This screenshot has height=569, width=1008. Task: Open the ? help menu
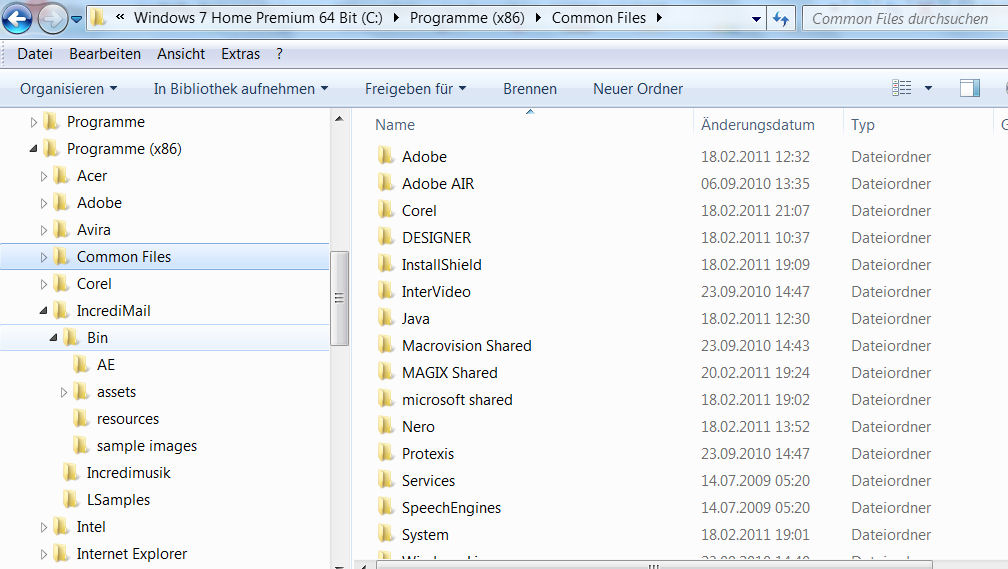pyautogui.click(x=279, y=54)
